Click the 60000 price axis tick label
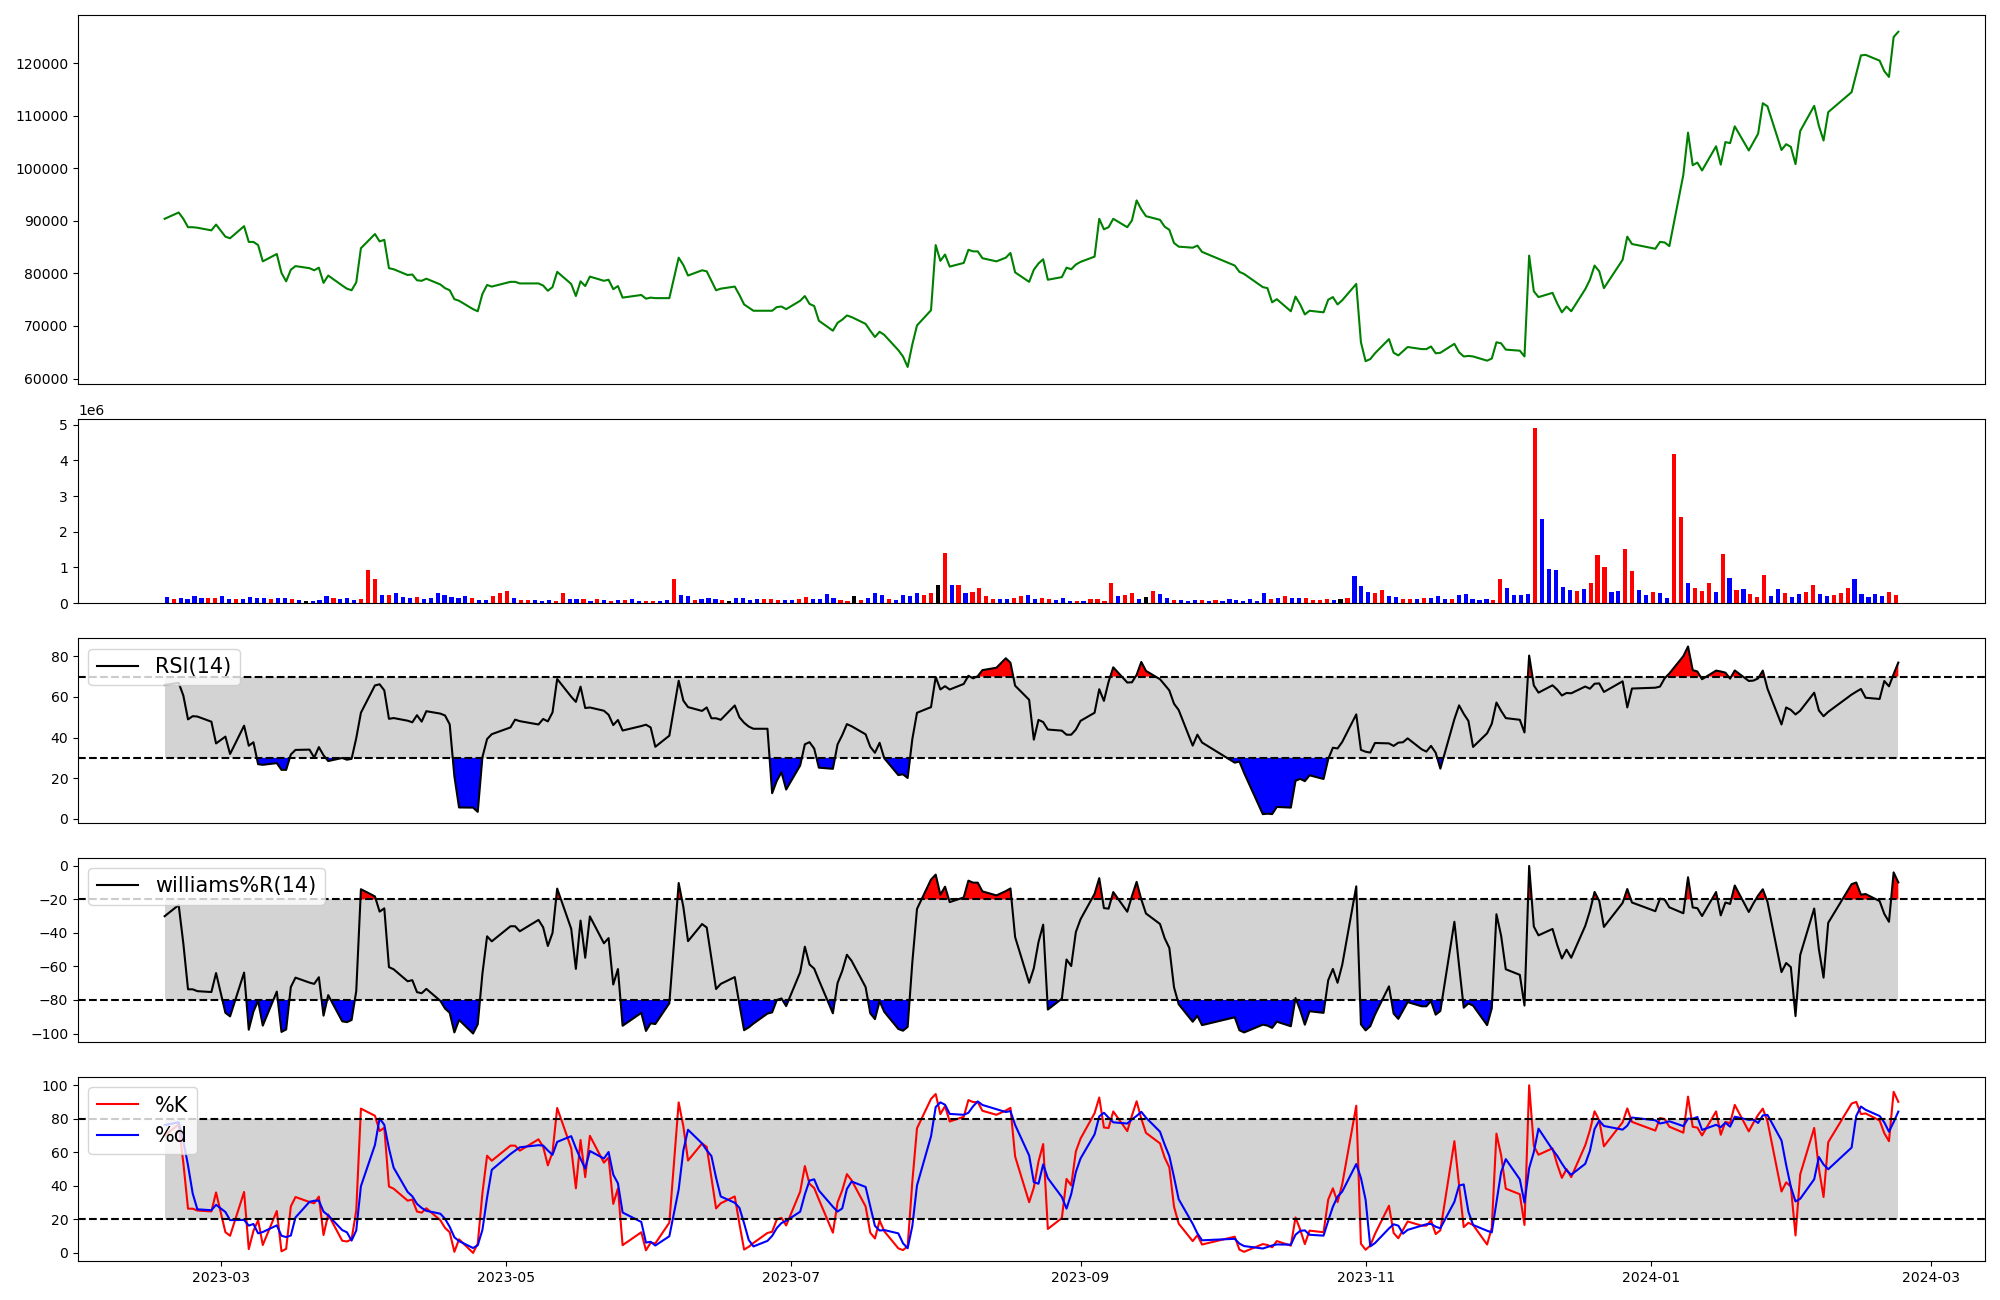Viewport: 2000px width, 1300px height. (x=46, y=379)
